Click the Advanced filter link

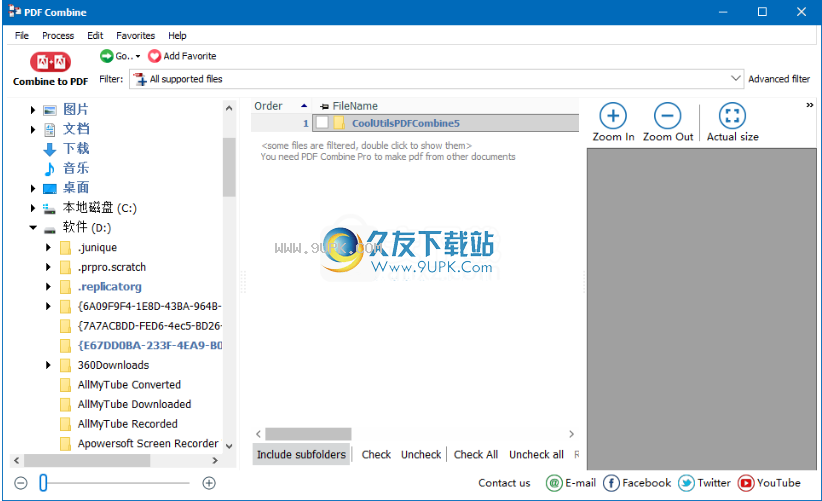coord(778,79)
